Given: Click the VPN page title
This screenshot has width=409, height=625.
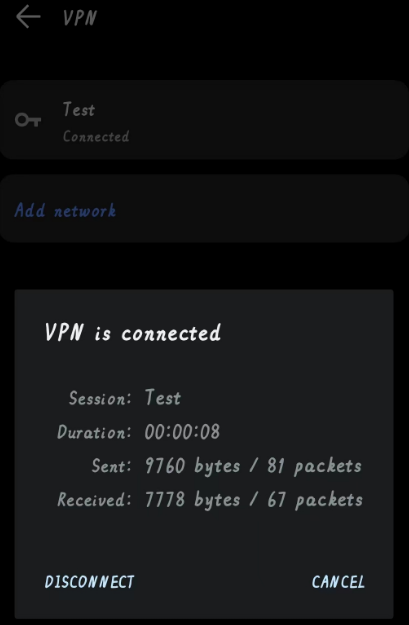Looking at the screenshot, I should (x=80, y=18).
